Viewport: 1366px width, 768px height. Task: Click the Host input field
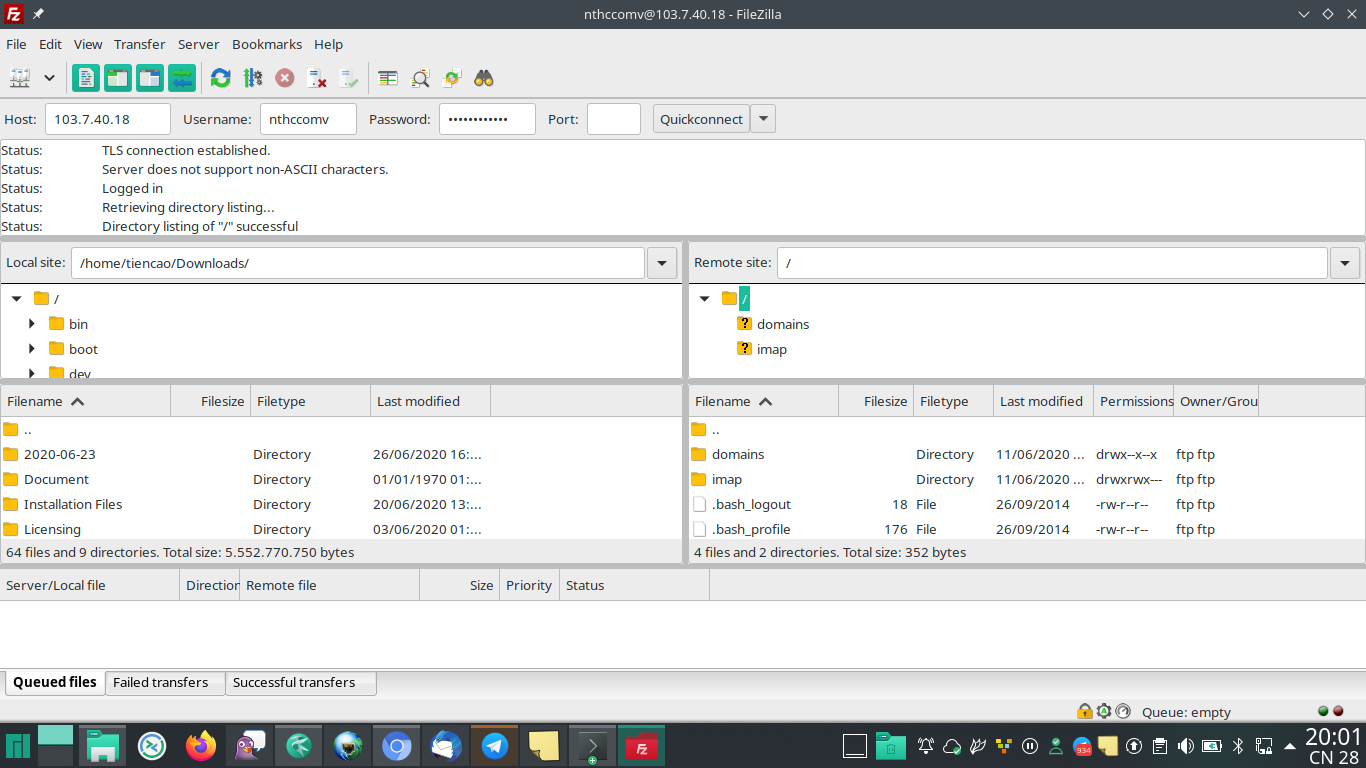108,119
